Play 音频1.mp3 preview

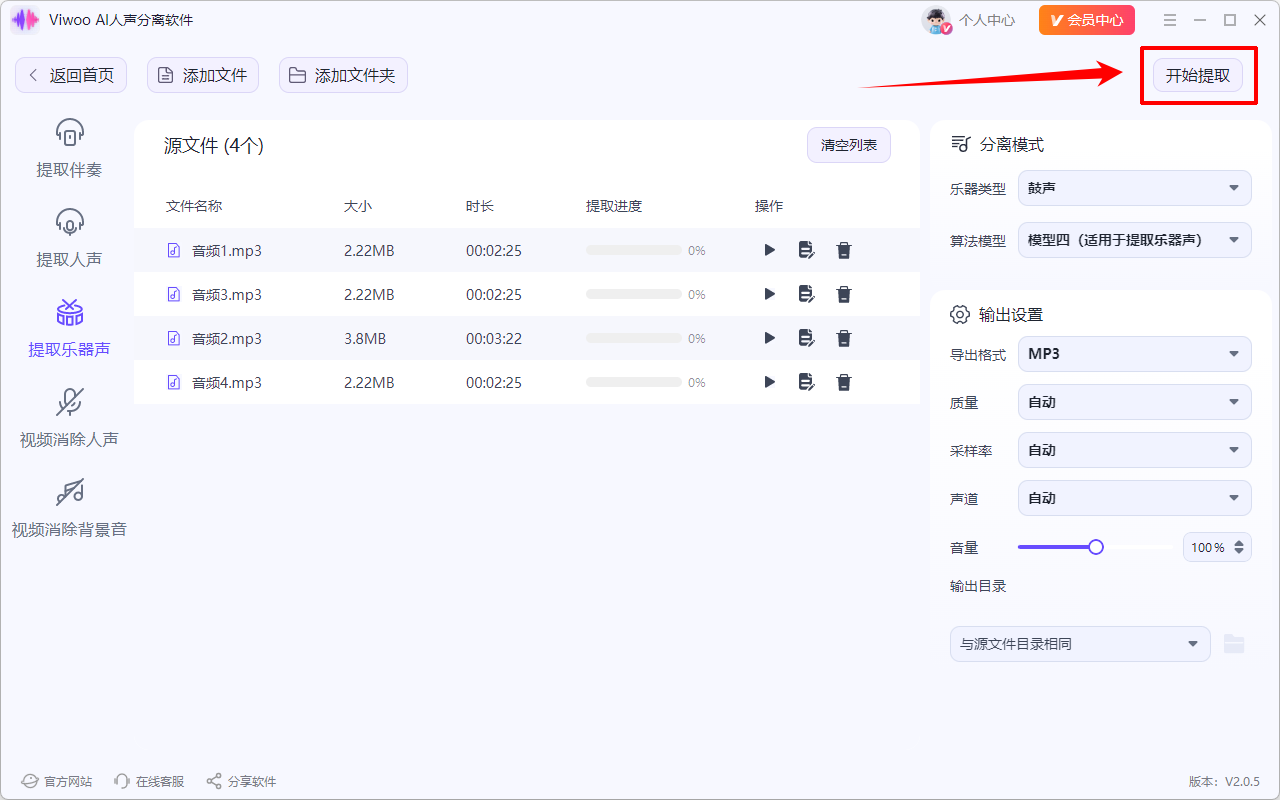769,250
